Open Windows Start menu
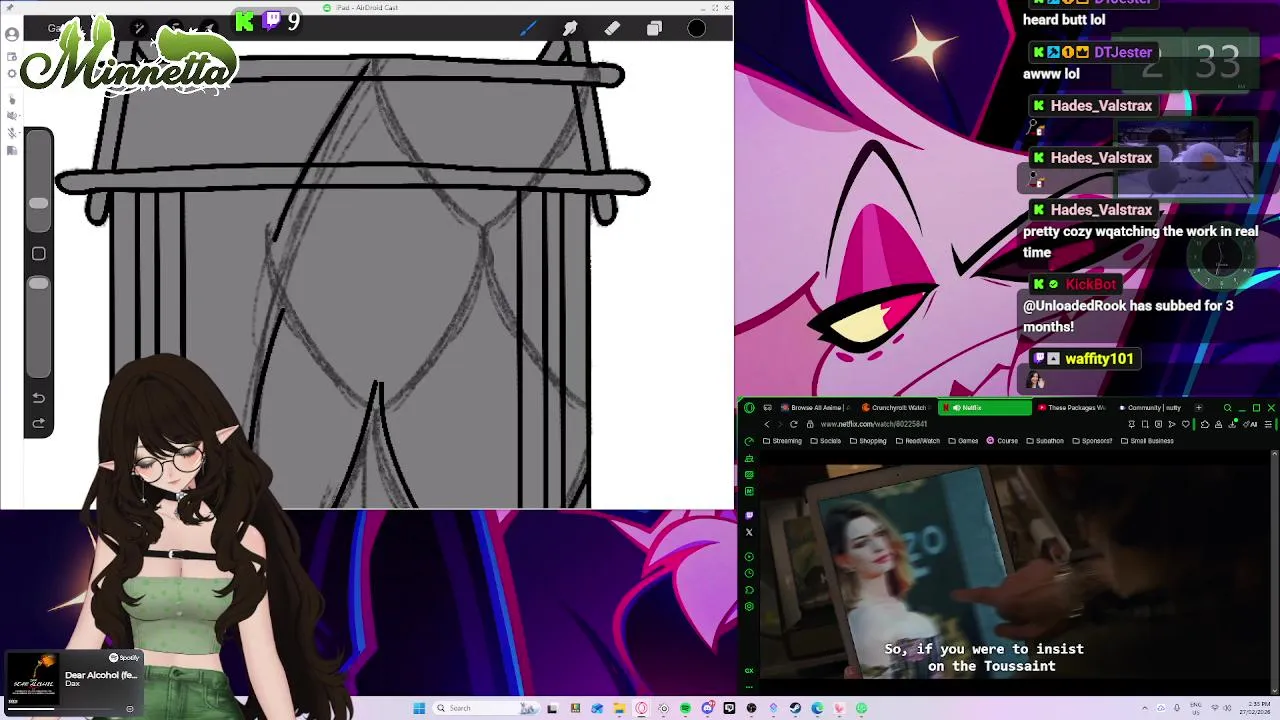The width and height of the screenshot is (1280, 720). [419, 708]
